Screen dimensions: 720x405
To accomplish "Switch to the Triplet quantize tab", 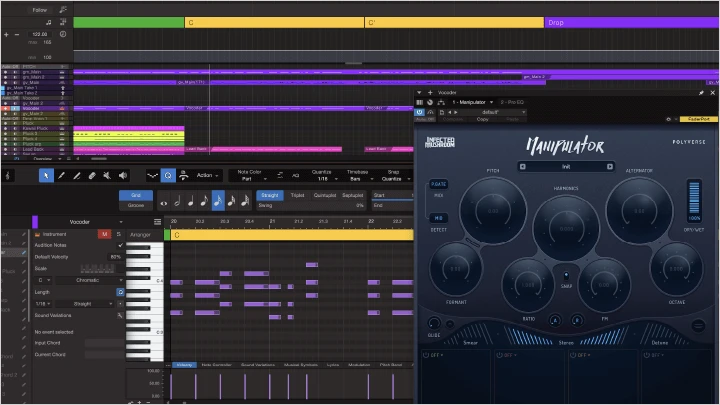I will (x=297, y=195).
